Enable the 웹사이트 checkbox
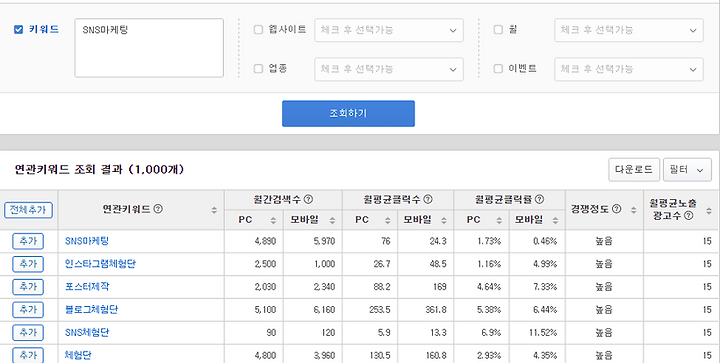The image size is (720, 363). coord(258,30)
